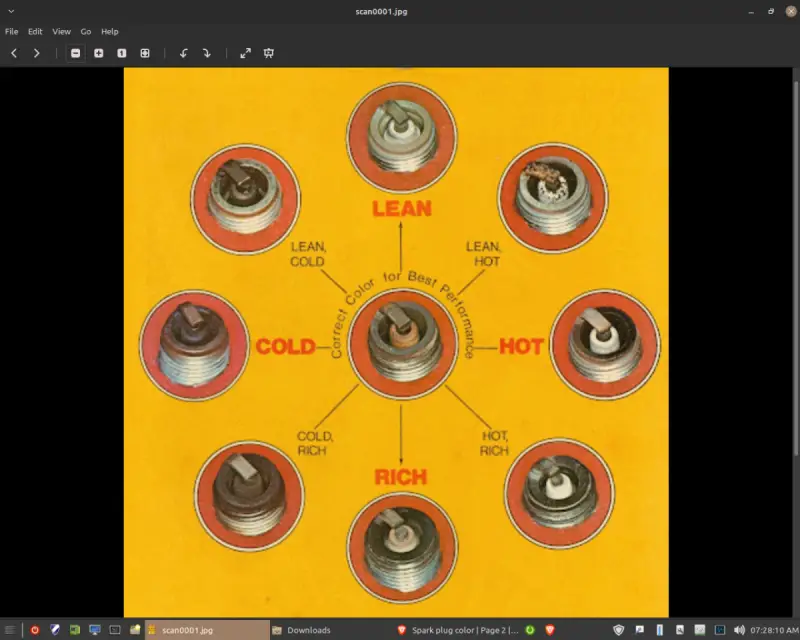Click the zoom out button
The width and height of the screenshot is (800, 640).
(76, 53)
